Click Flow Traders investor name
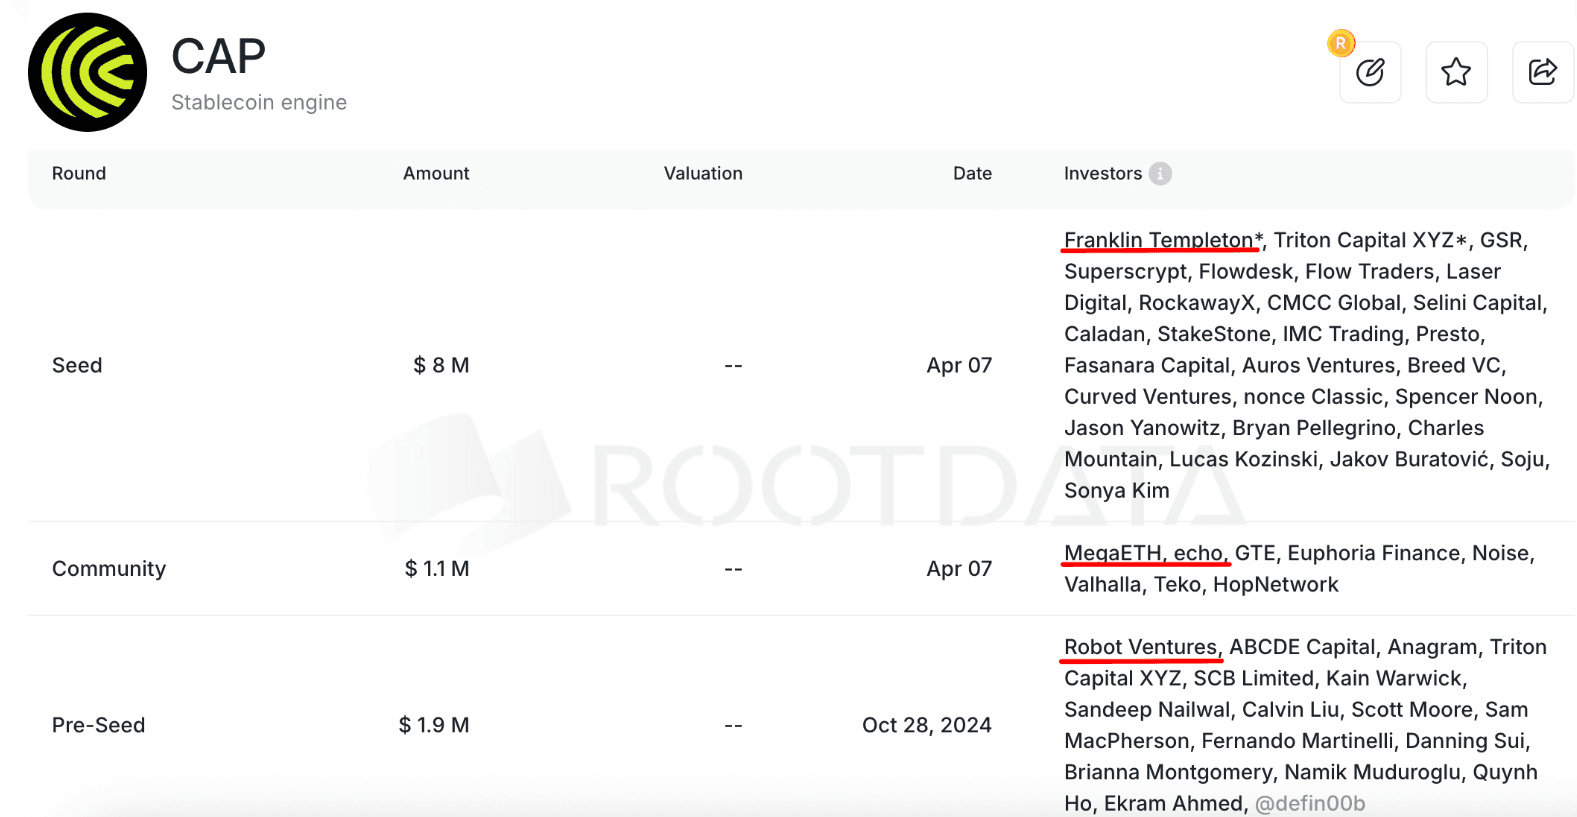This screenshot has width=1577, height=817. pyautogui.click(x=1370, y=271)
